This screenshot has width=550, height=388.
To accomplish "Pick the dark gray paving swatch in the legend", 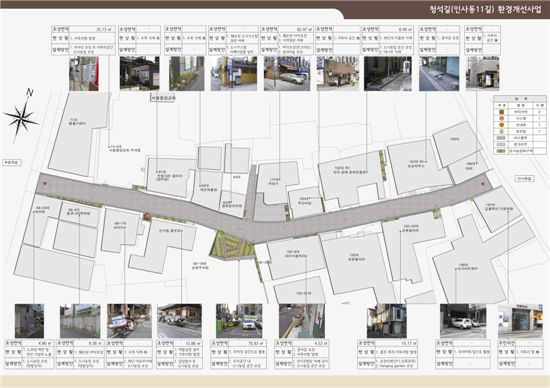I will click(x=502, y=138).
